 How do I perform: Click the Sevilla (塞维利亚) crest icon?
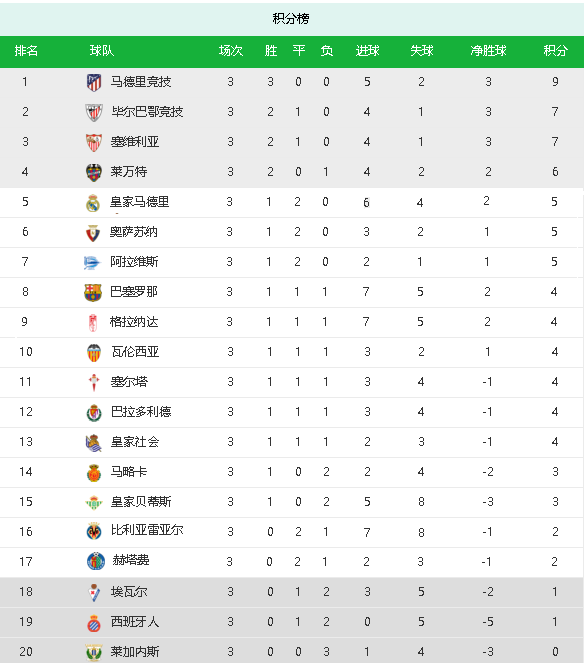[x=94, y=142]
